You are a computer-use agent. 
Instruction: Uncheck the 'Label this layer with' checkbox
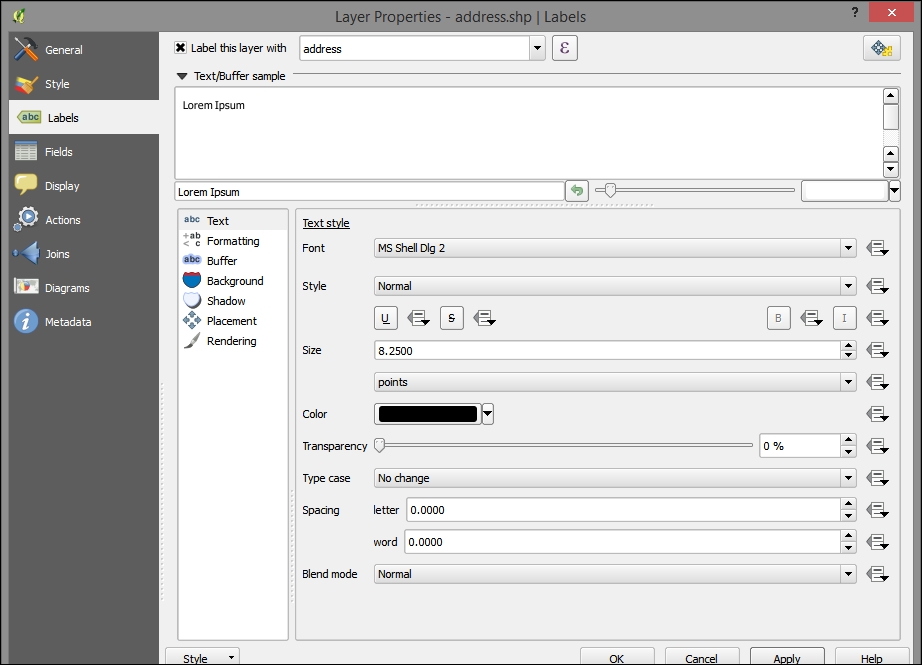(x=181, y=47)
